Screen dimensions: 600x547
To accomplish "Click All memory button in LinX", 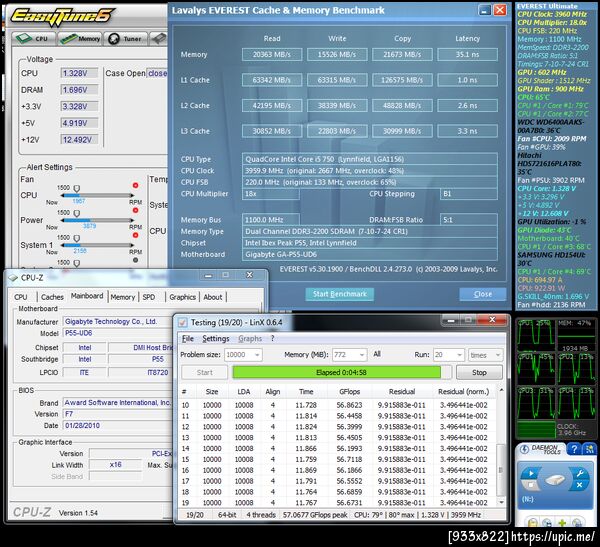I will (x=377, y=354).
